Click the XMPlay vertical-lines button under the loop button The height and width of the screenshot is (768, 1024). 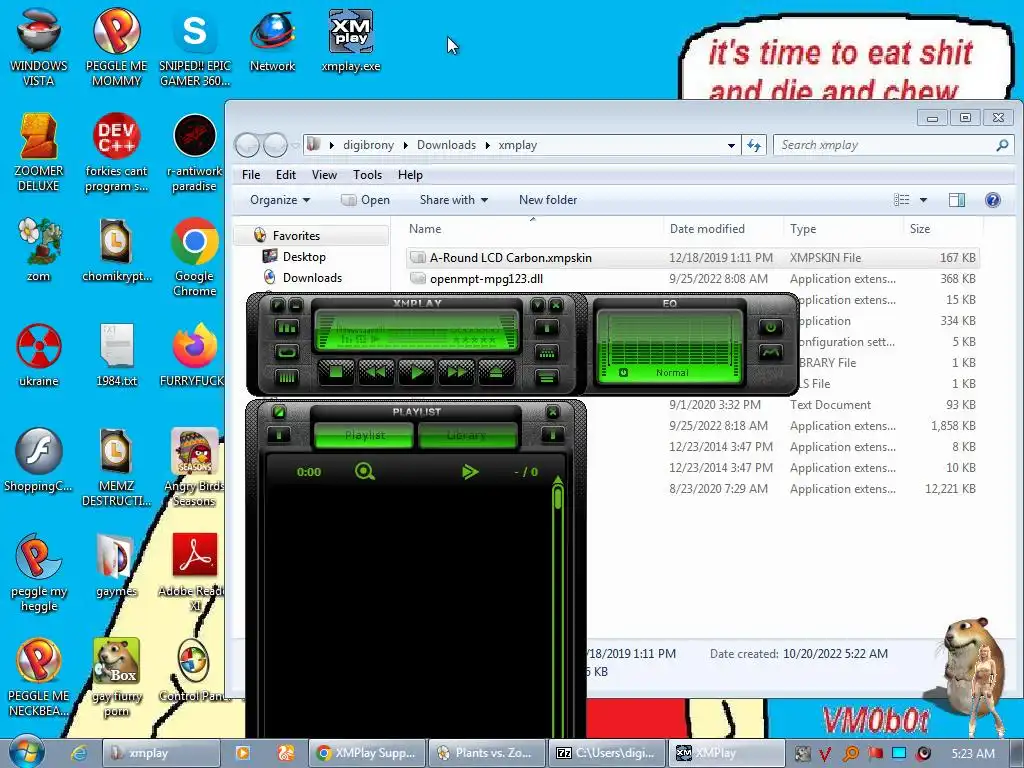[x=287, y=377]
